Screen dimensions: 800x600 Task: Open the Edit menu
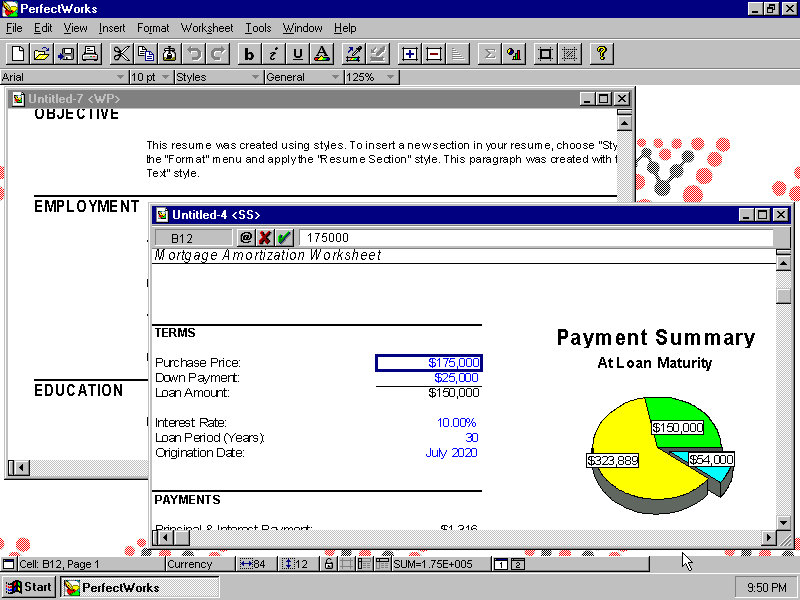[x=43, y=28]
